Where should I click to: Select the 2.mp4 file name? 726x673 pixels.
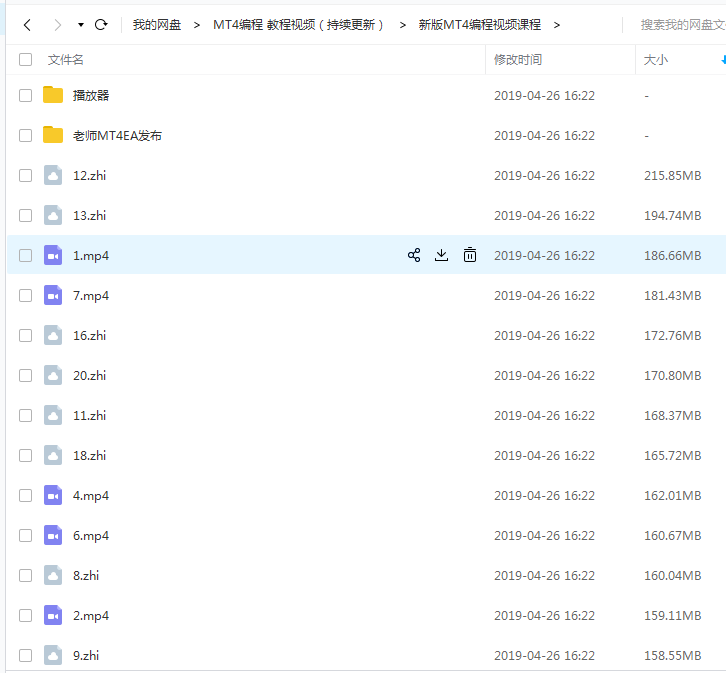91,616
